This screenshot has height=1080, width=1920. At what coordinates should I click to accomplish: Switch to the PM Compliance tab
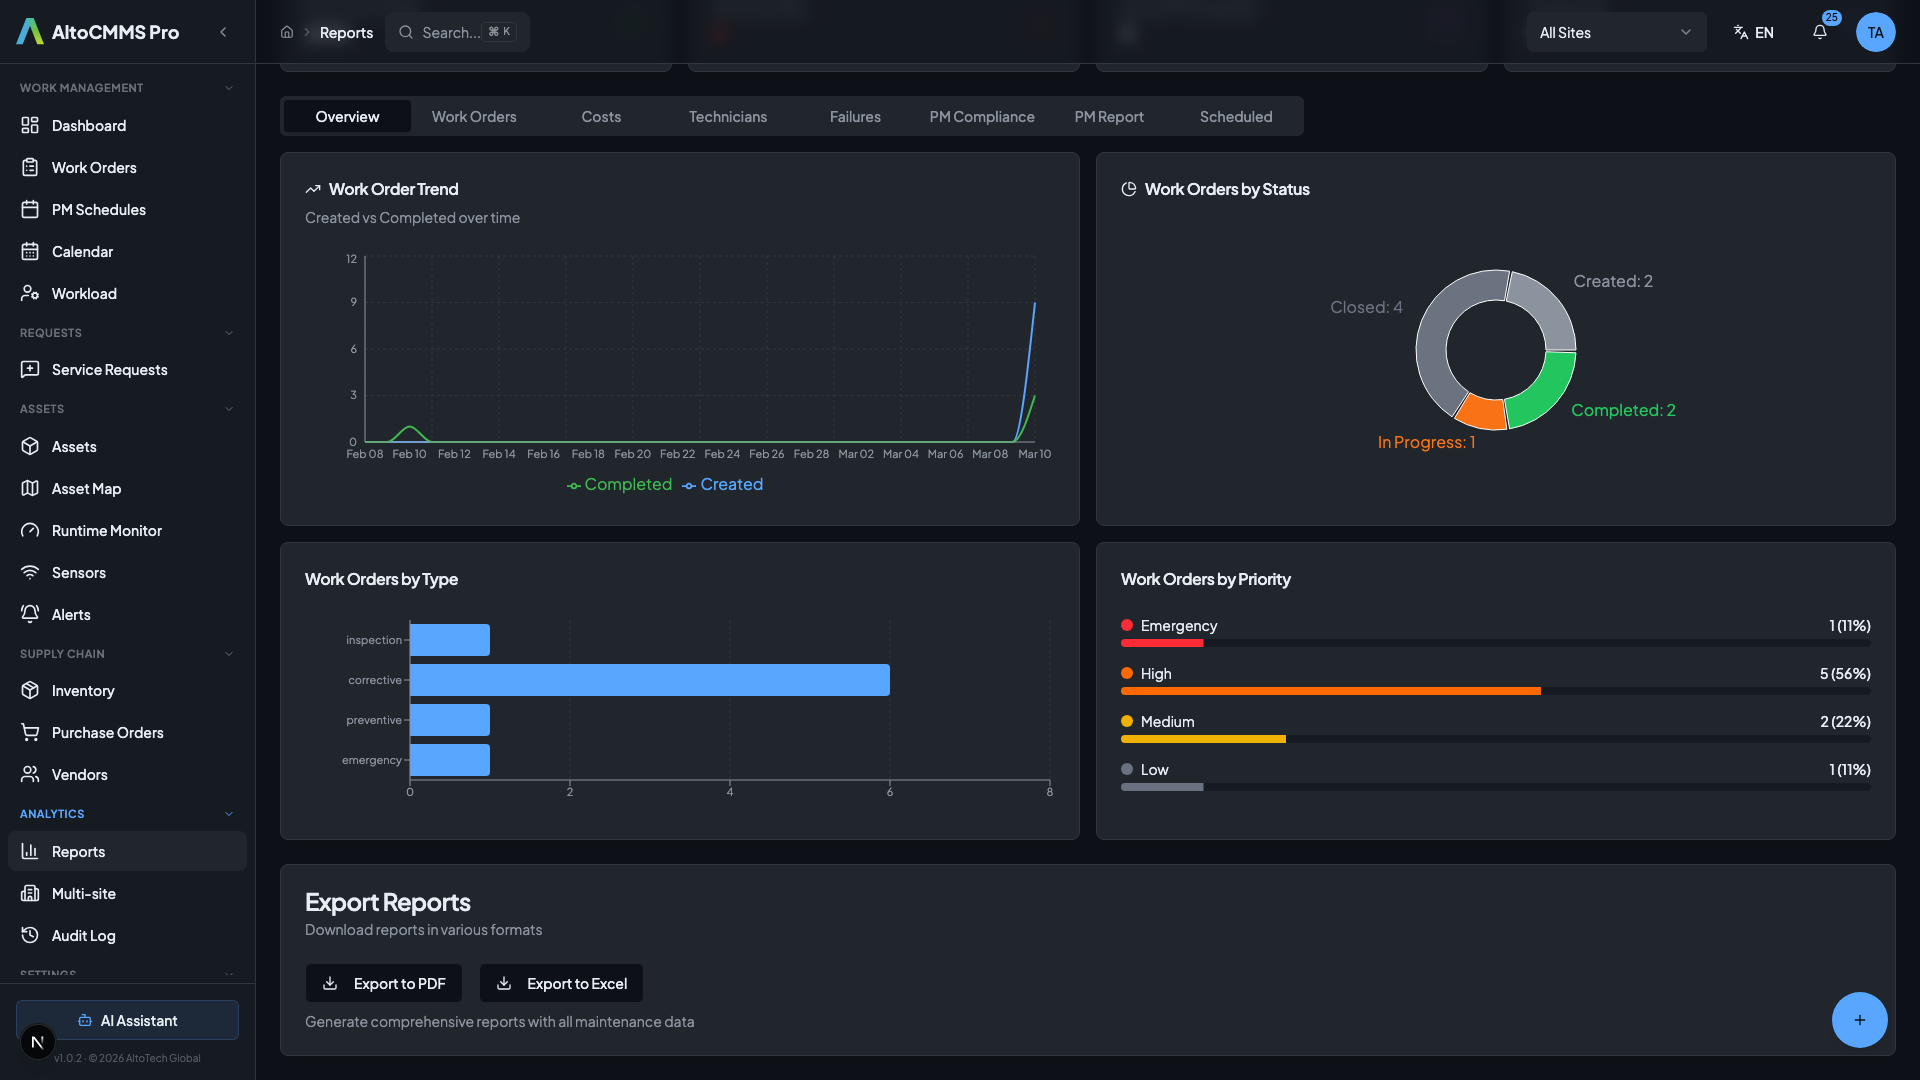(981, 117)
